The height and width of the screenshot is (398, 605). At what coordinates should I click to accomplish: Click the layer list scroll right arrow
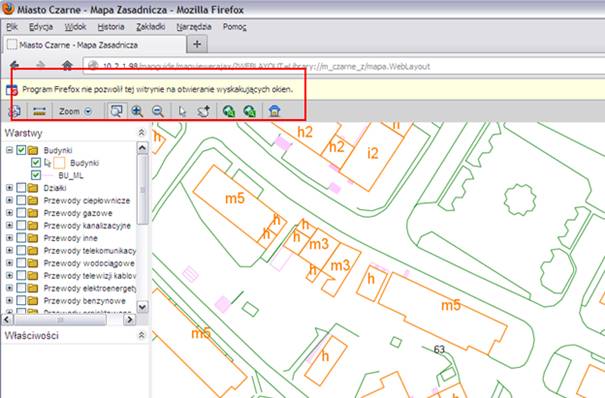pyautogui.click(x=130, y=320)
